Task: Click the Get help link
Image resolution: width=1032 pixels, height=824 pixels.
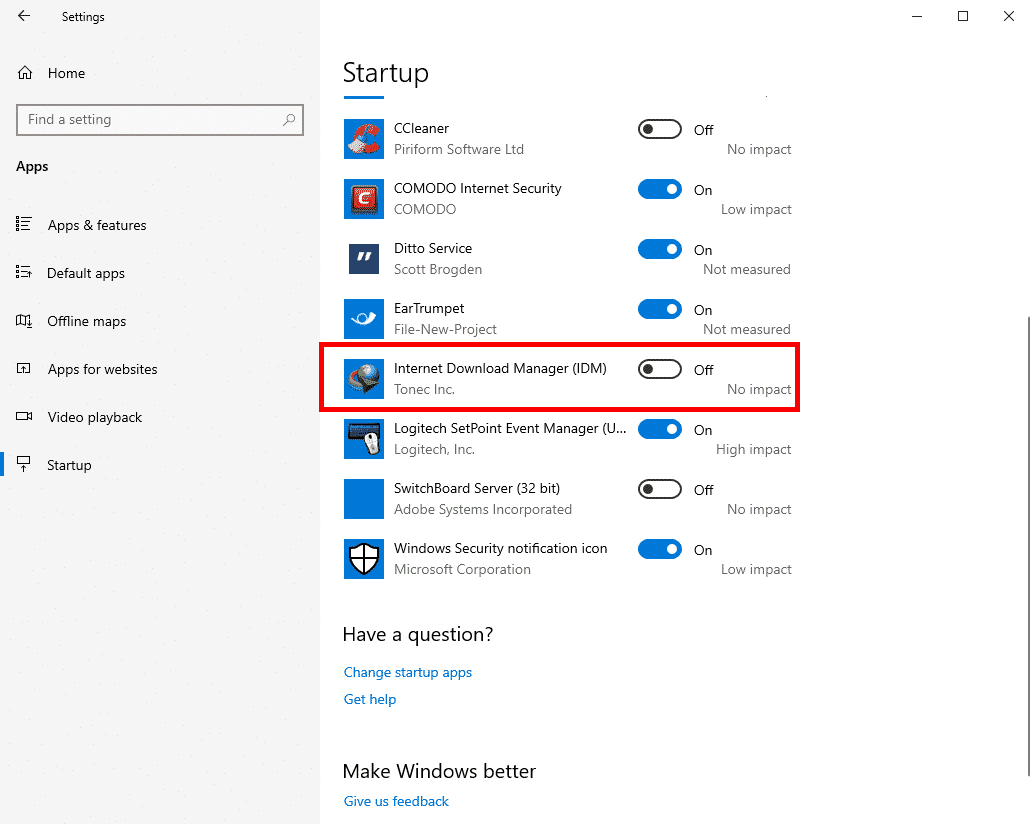Action: [369, 699]
